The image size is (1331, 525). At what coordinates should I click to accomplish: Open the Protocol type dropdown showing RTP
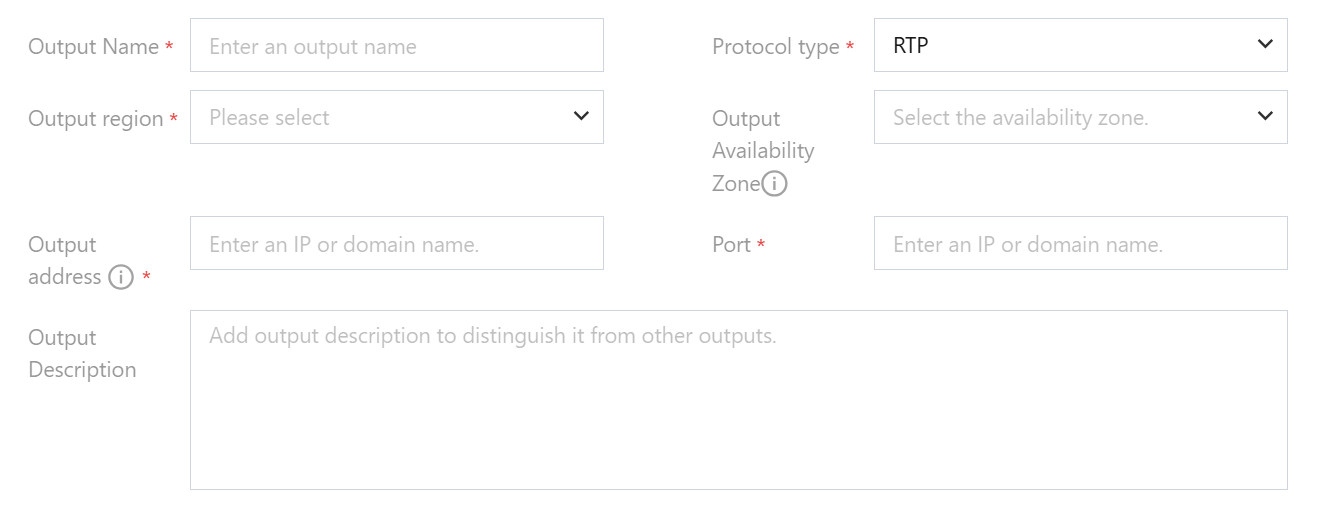pos(1080,45)
